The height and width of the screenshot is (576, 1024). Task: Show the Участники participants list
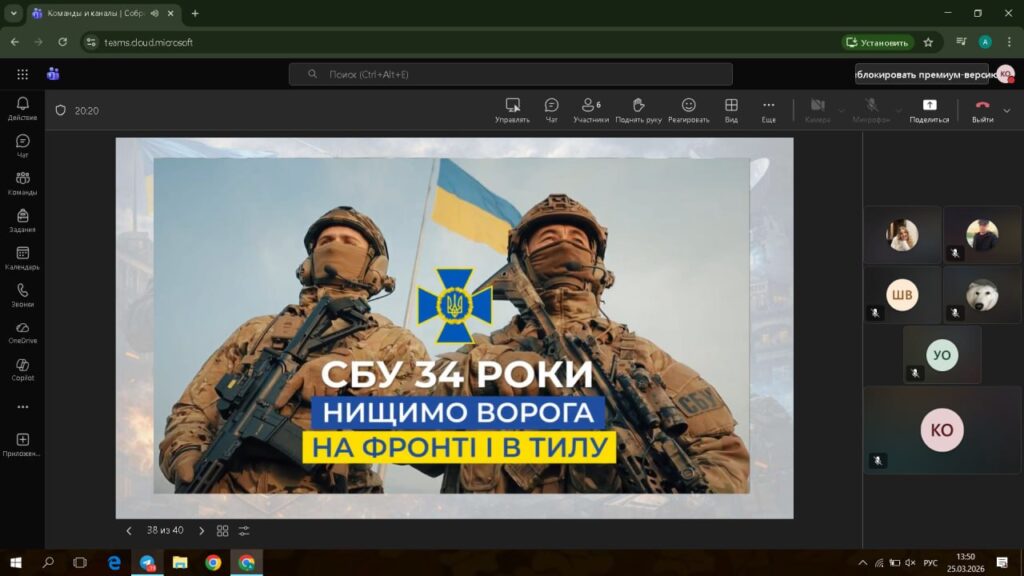click(590, 109)
